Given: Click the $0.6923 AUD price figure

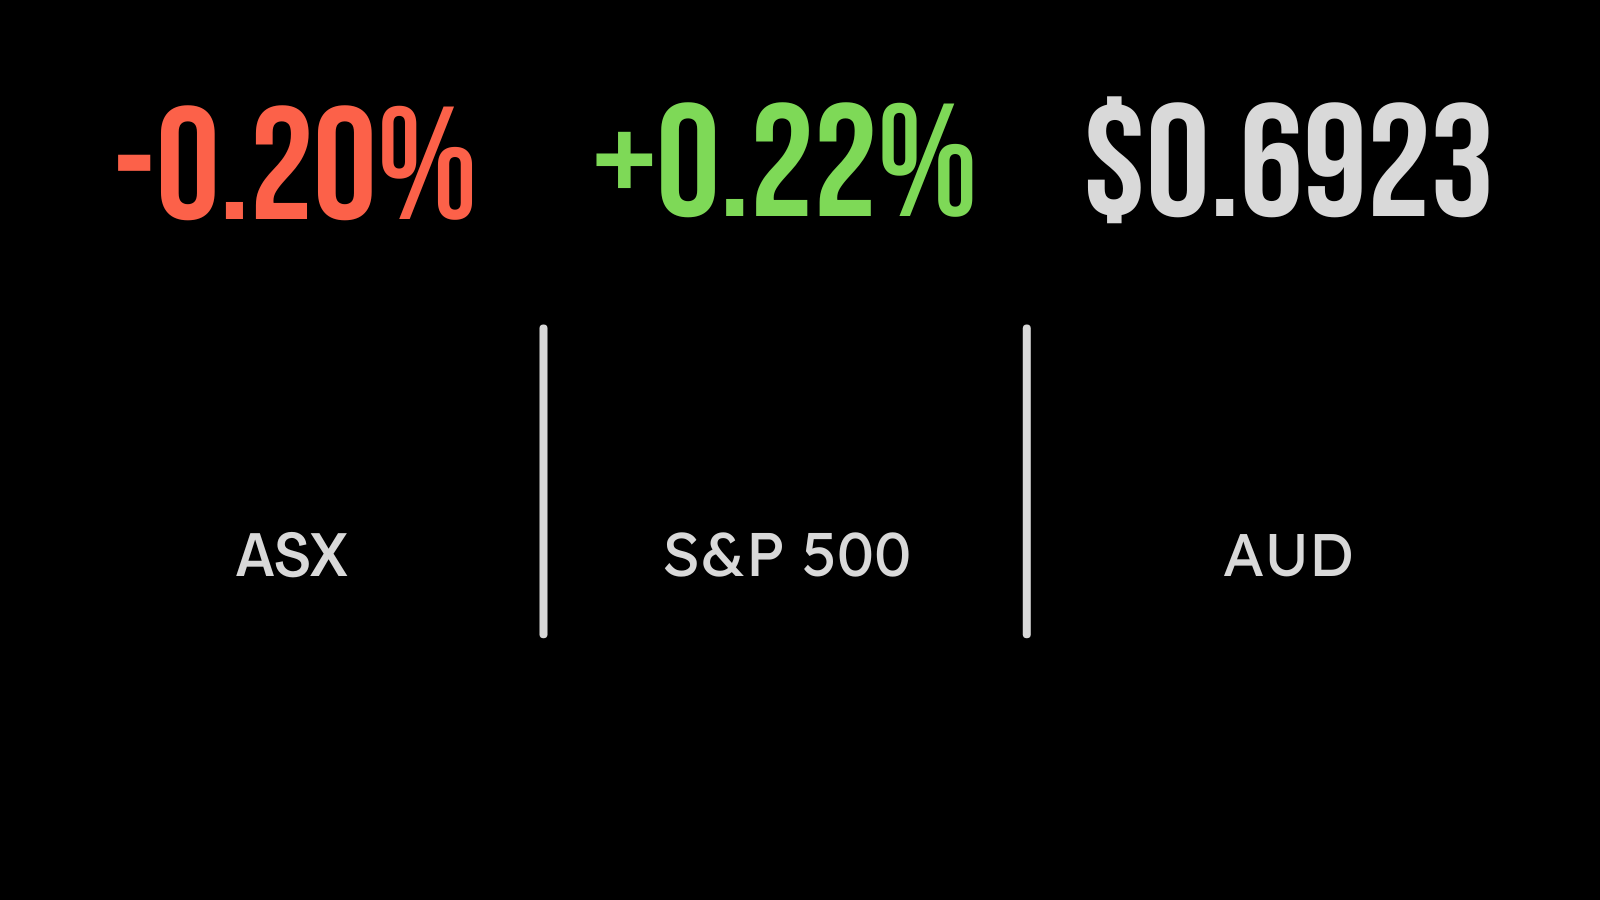Looking at the screenshot, I should click(x=1288, y=160).
